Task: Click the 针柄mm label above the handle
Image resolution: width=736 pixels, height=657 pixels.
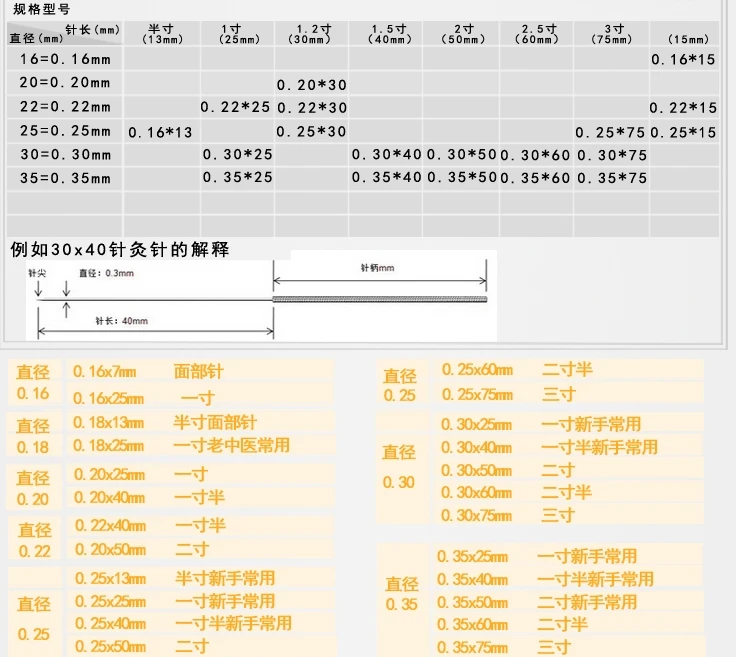Action: coord(377,268)
